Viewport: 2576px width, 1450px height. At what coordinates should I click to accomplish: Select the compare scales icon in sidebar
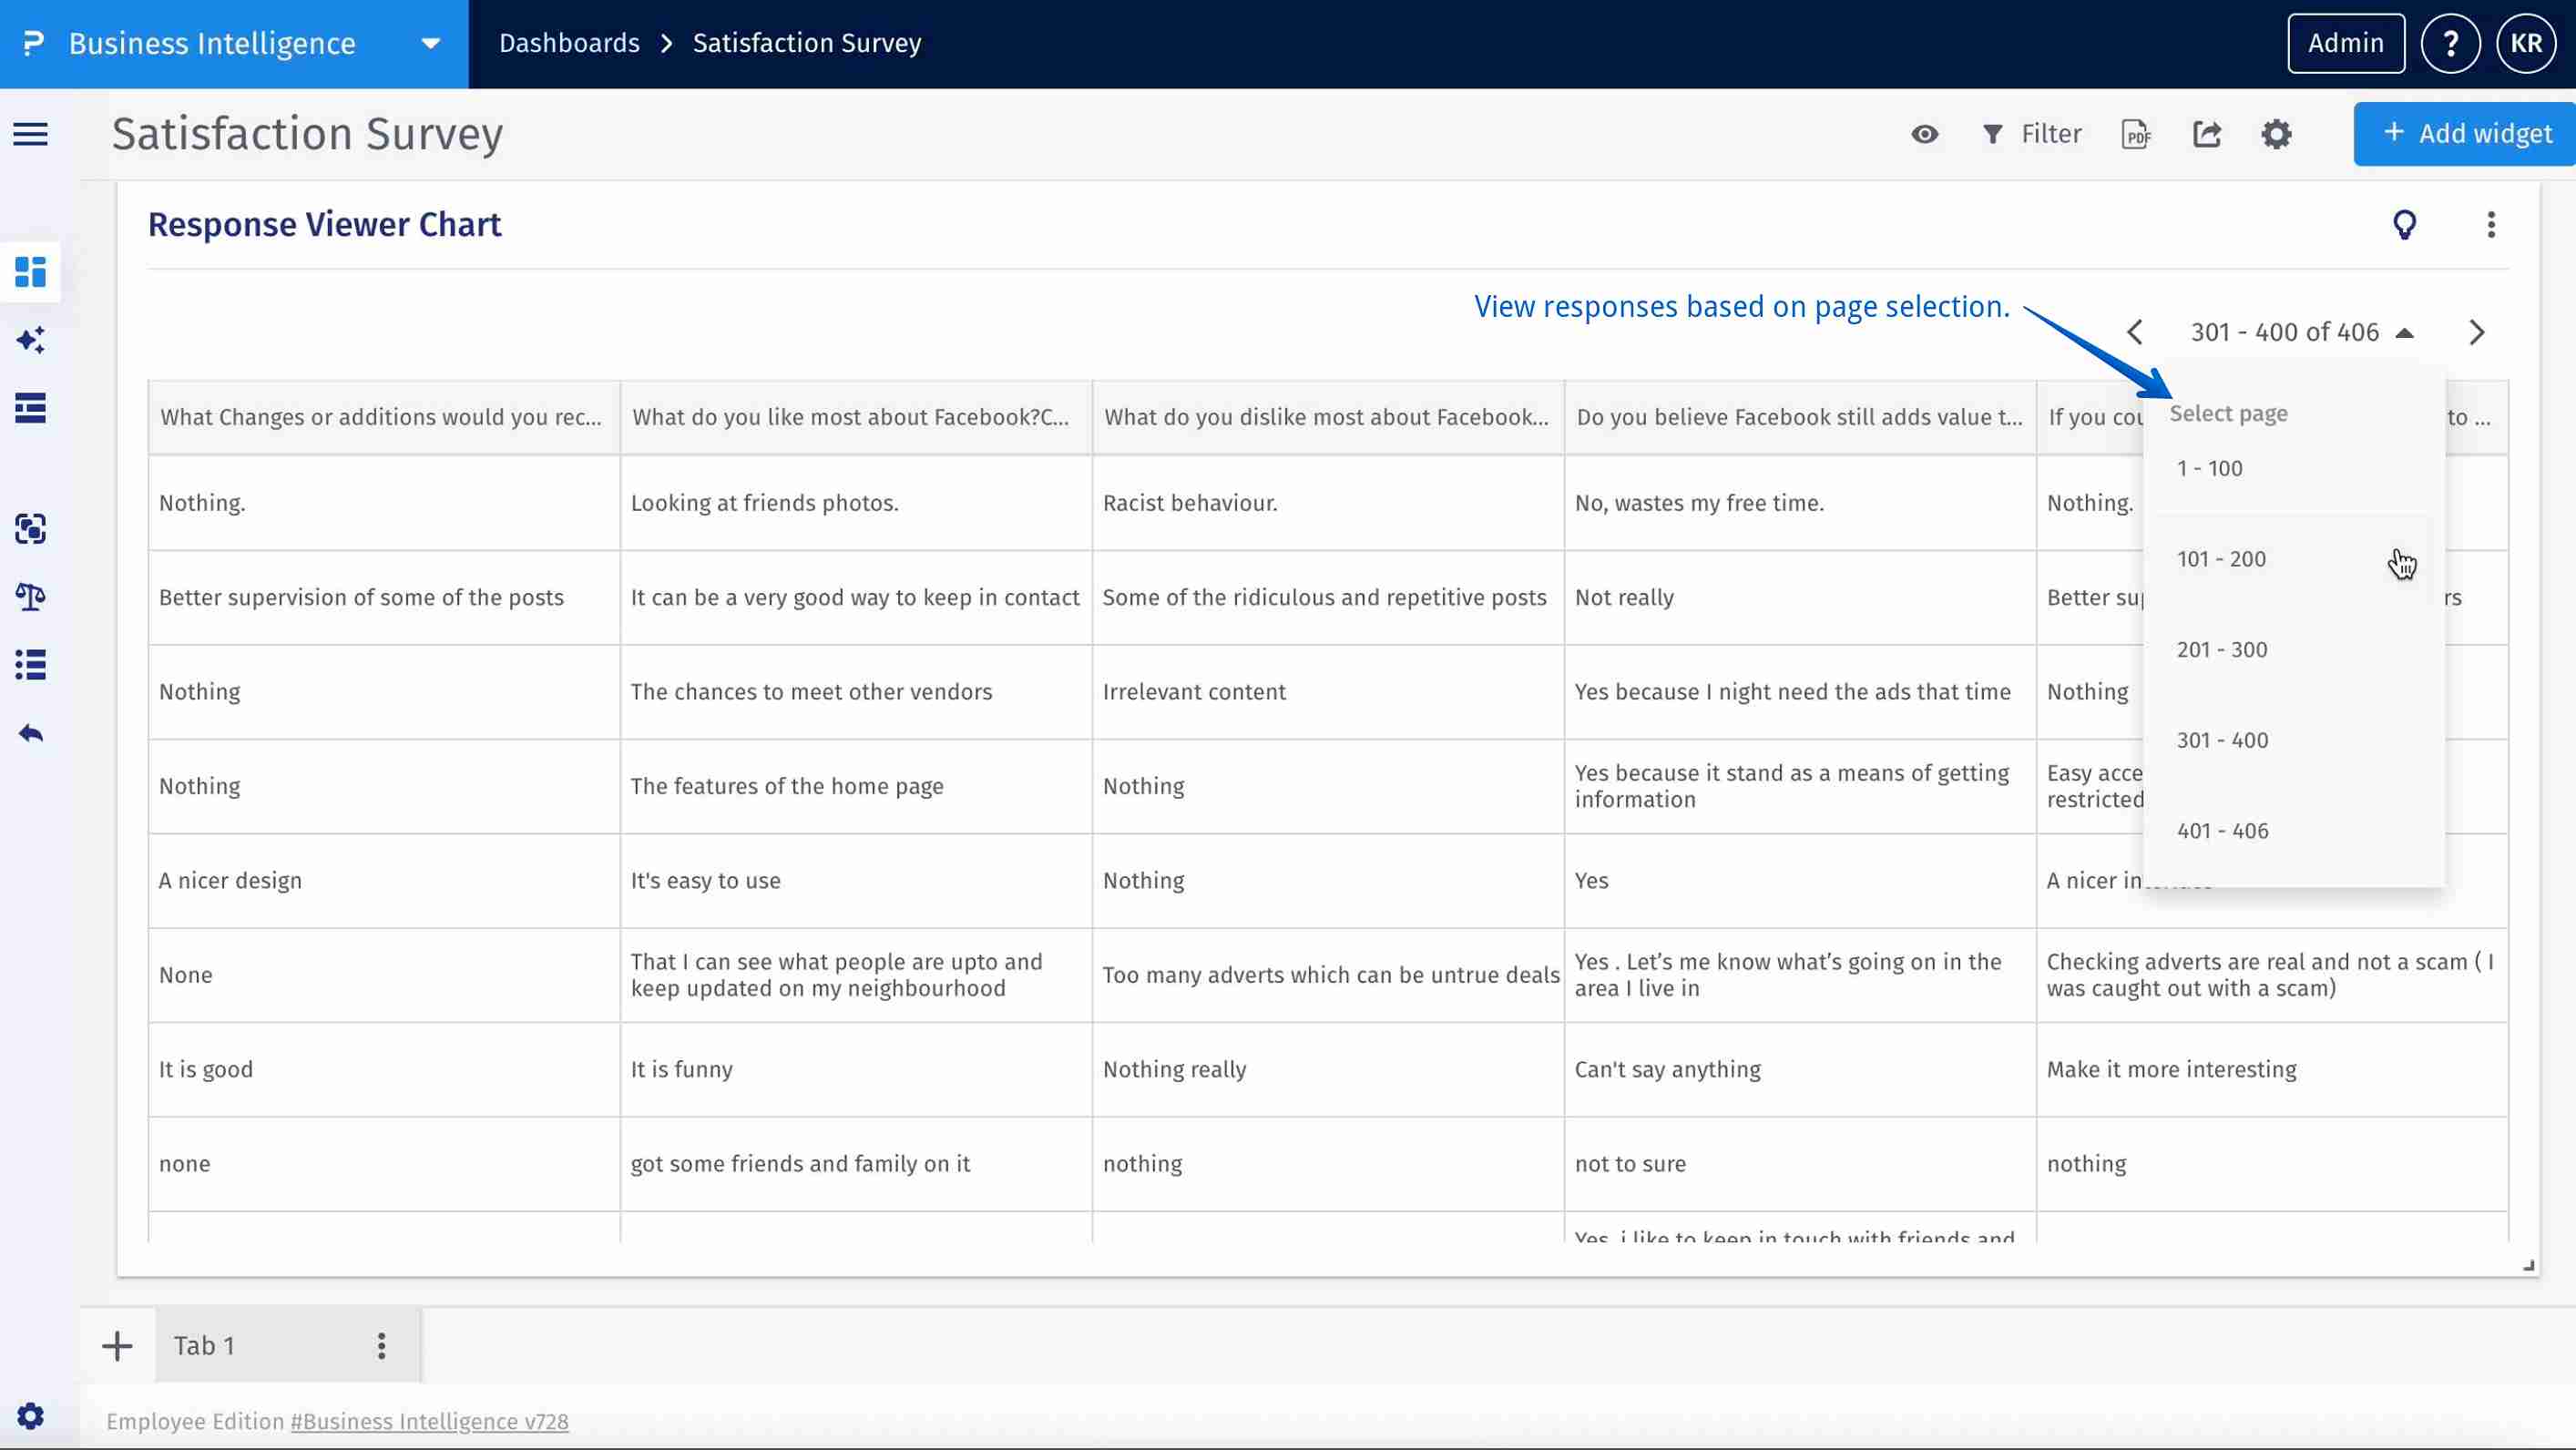tap(30, 597)
